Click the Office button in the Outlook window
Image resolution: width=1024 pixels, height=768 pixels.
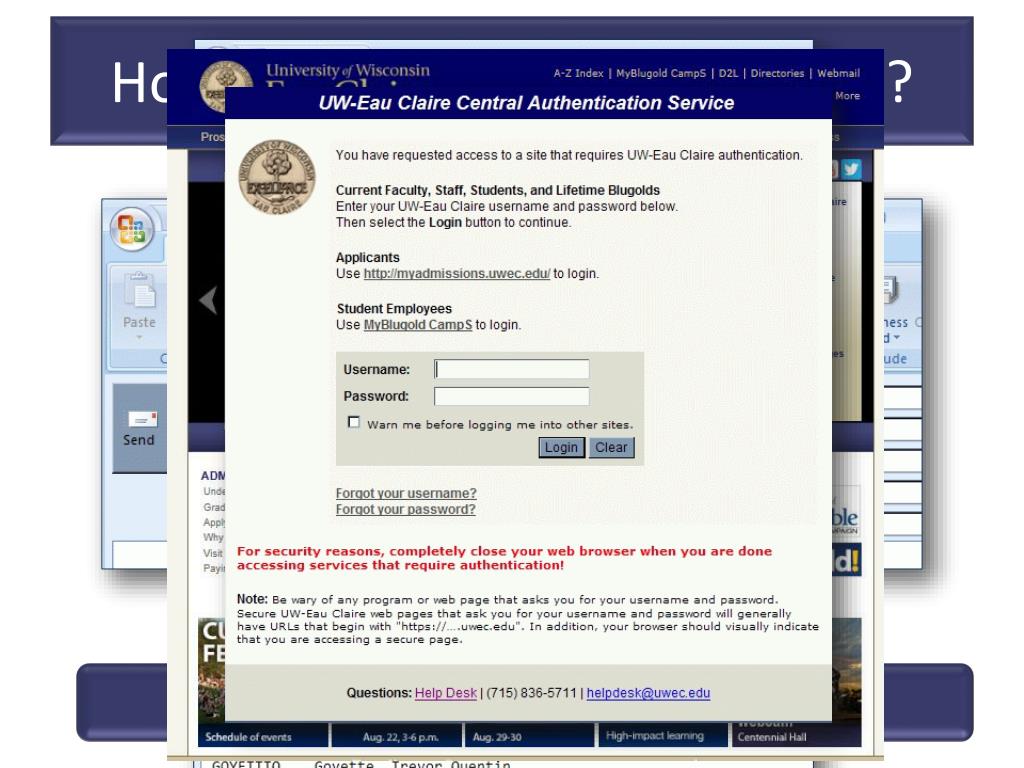pos(132,230)
